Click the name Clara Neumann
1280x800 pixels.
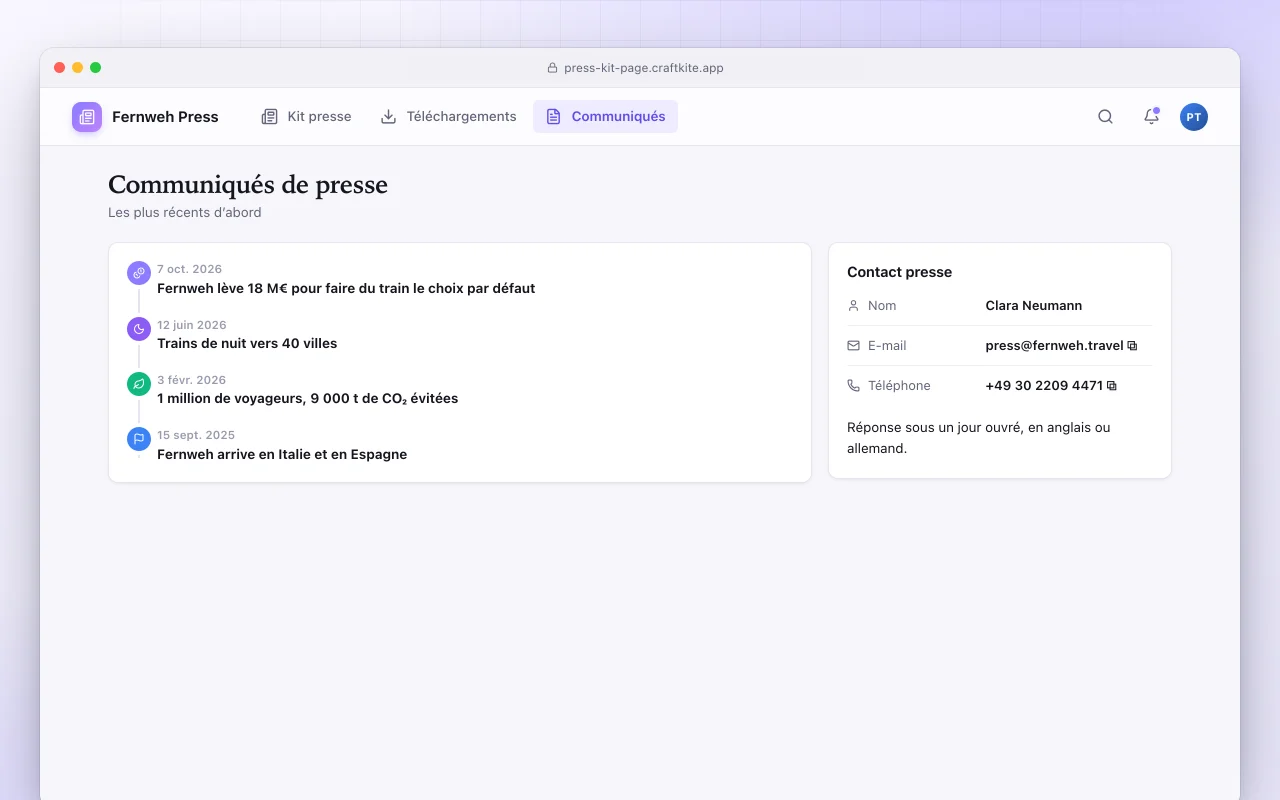click(x=1033, y=306)
